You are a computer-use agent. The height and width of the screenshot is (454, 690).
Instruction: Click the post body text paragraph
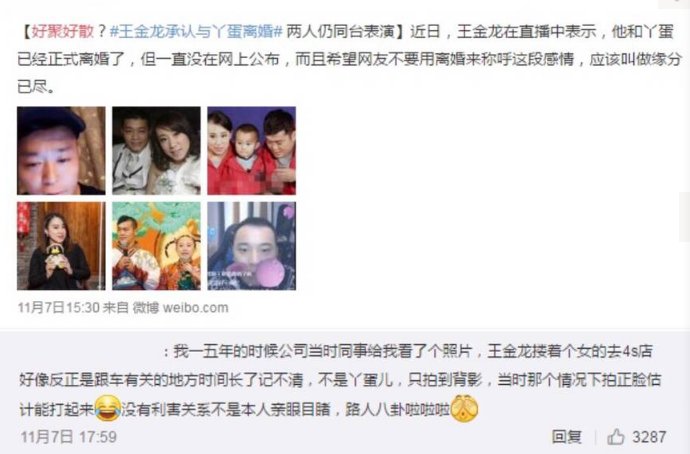click(350, 59)
